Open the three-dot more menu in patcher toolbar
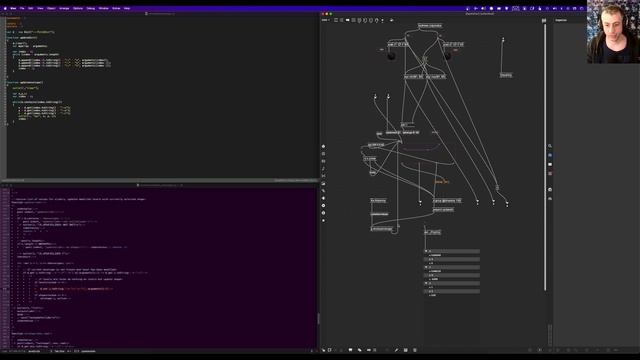The width and height of the screenshot is (640, 360). 382,20
